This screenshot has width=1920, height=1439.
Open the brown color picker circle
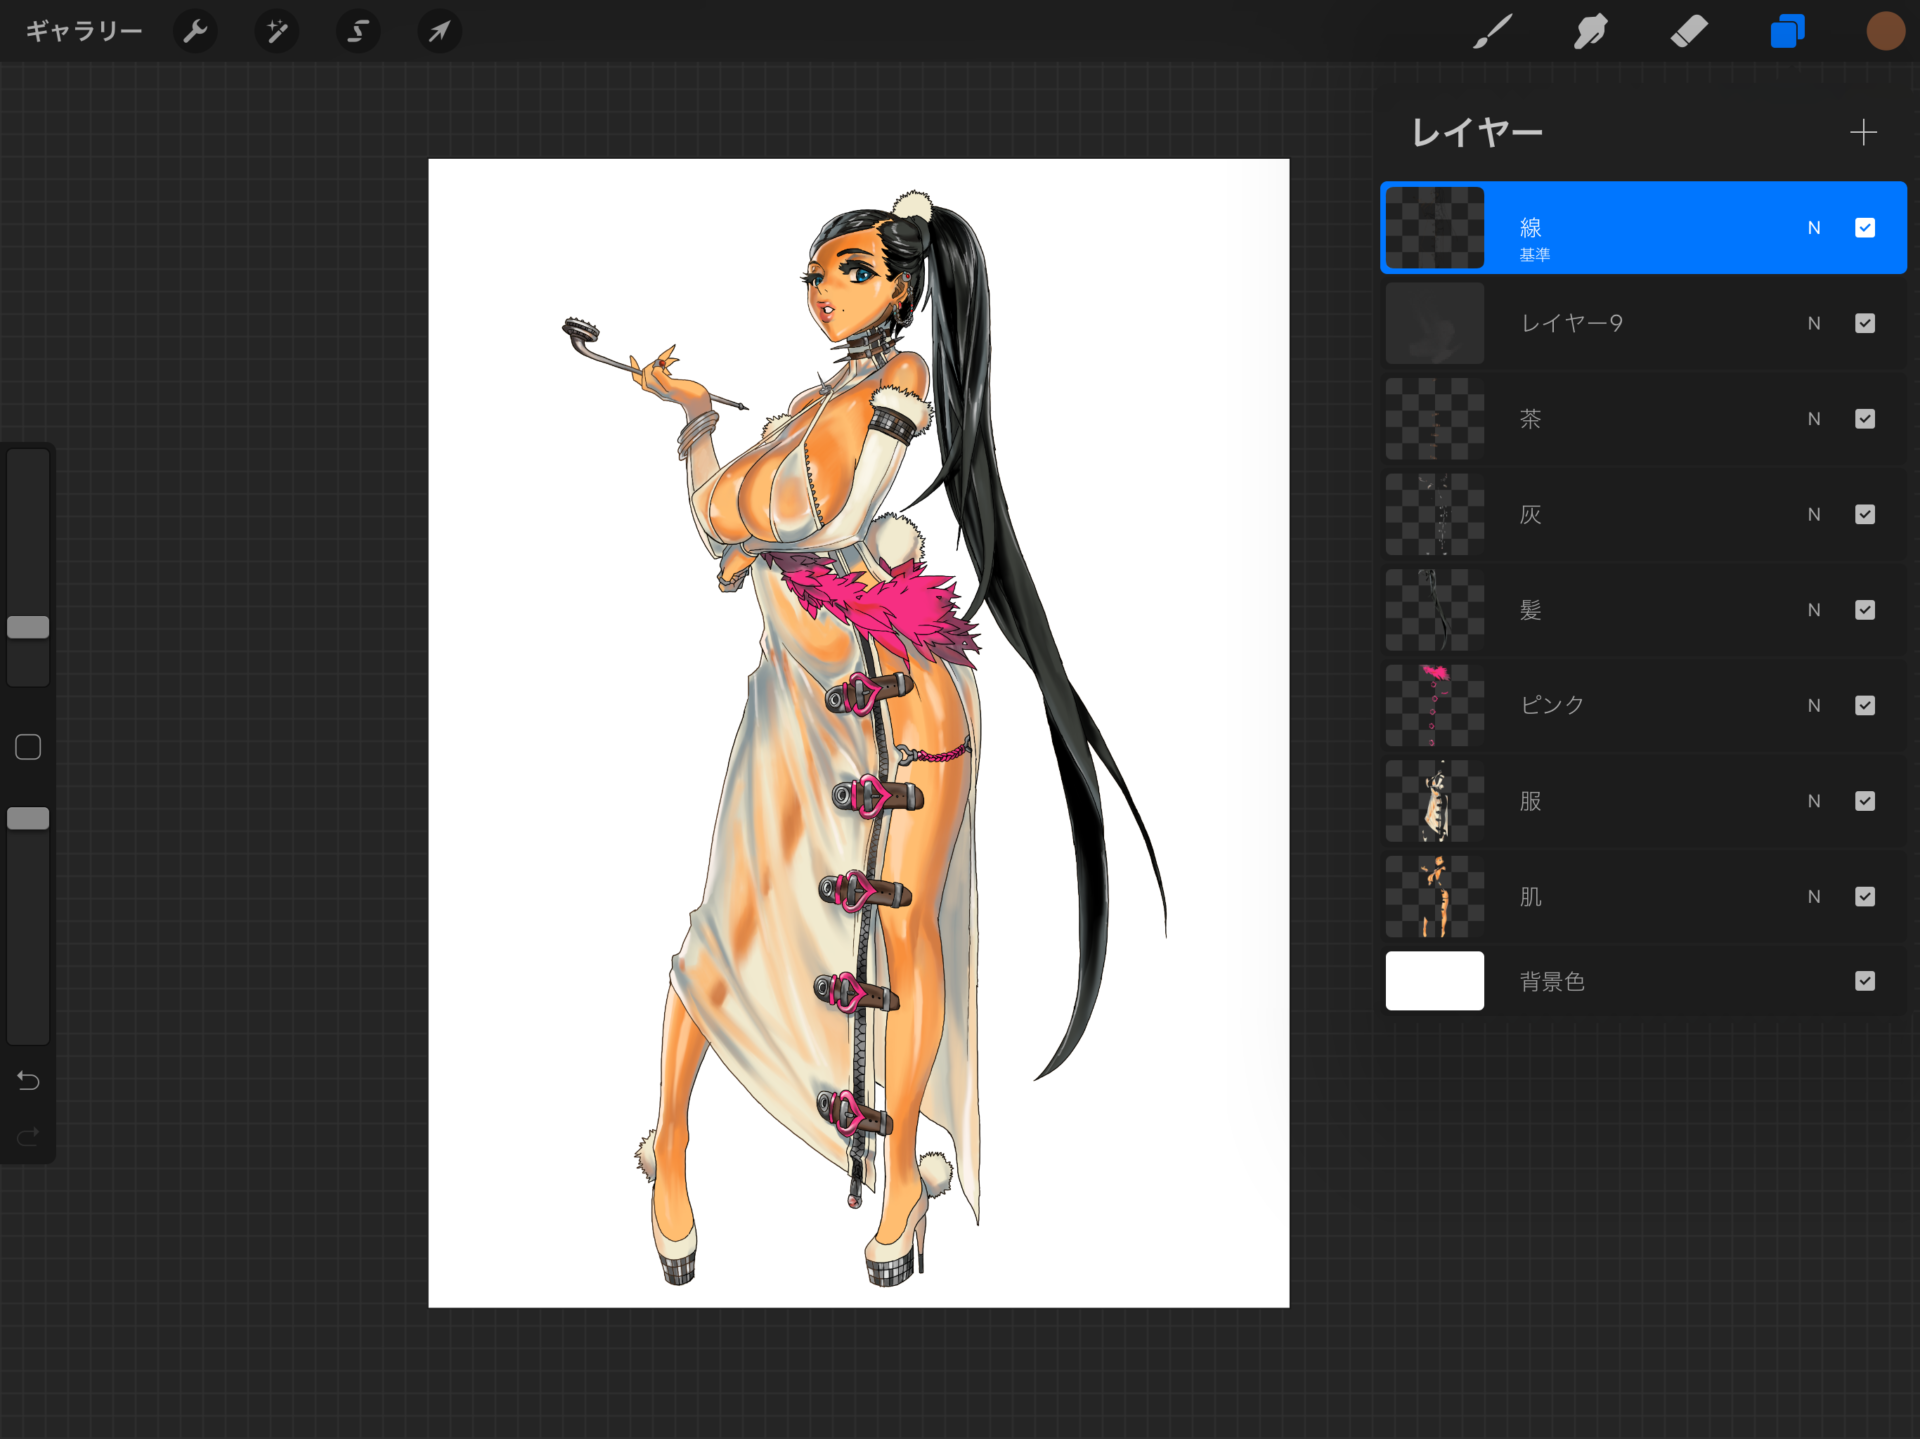tap(1885, 31)
